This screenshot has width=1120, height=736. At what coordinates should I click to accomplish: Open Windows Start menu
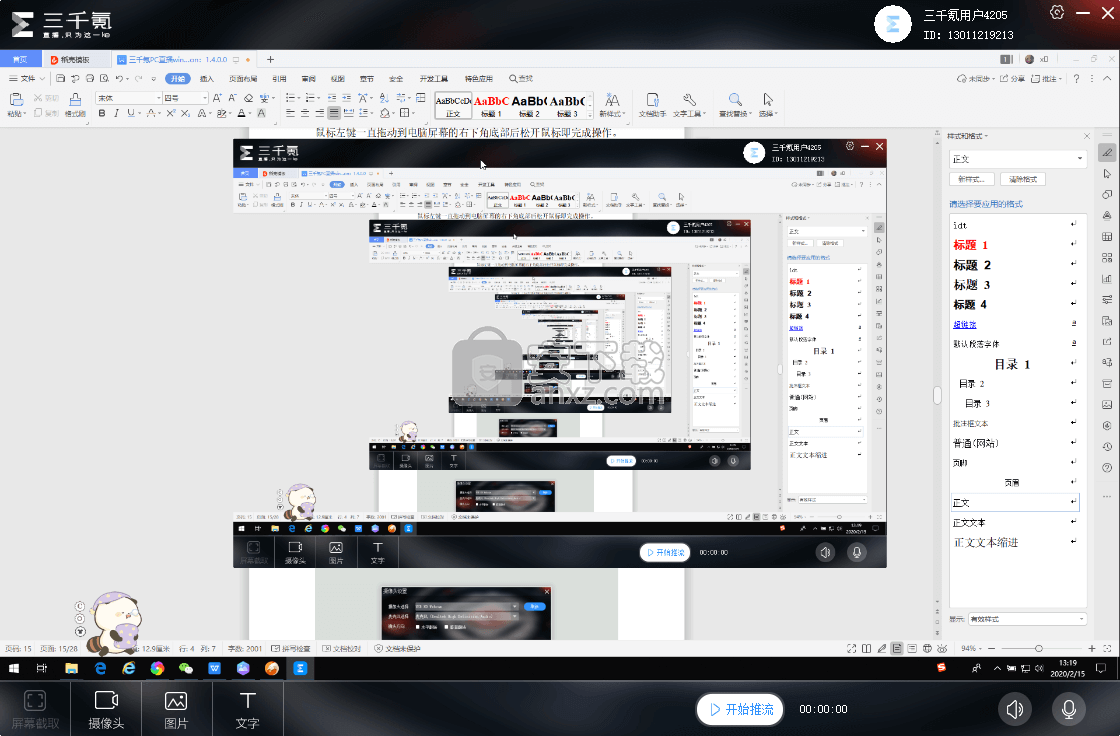click(x=14, y=668)
